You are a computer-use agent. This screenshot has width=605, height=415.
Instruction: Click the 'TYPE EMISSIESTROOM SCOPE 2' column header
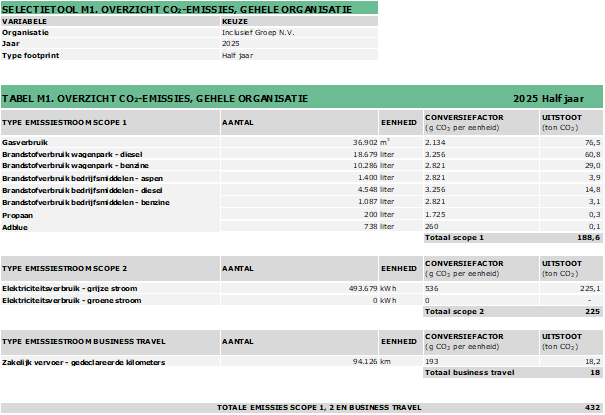[66, 269]
